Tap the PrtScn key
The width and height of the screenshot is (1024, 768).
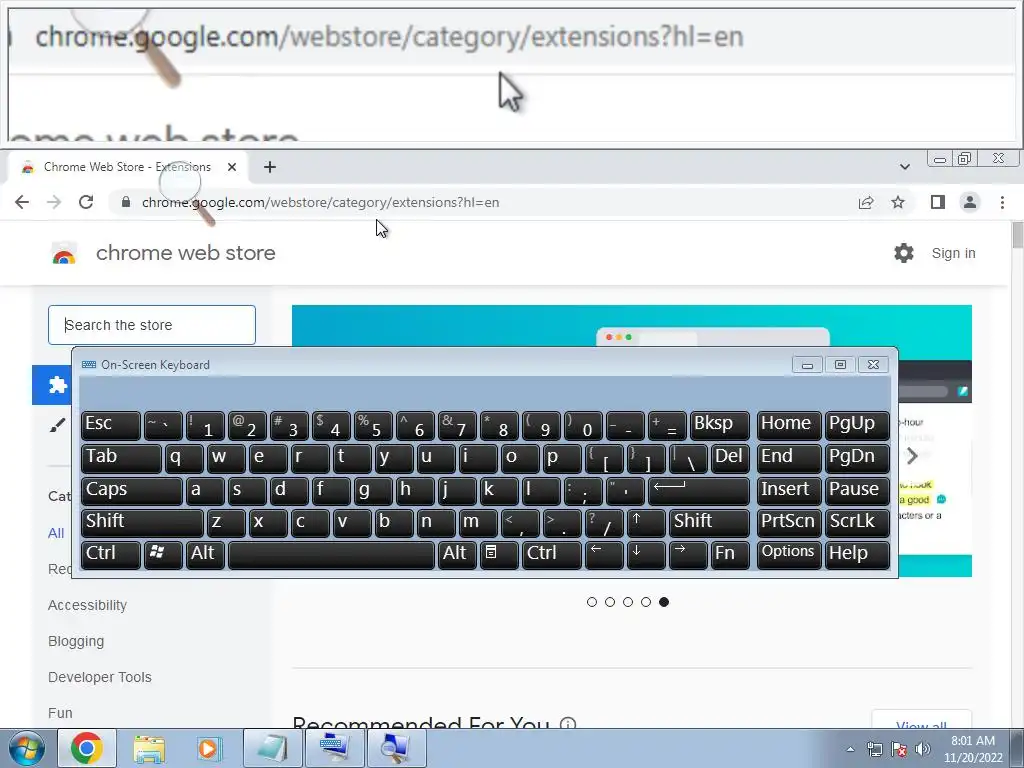pyautogui.click(x=789, y=522)
